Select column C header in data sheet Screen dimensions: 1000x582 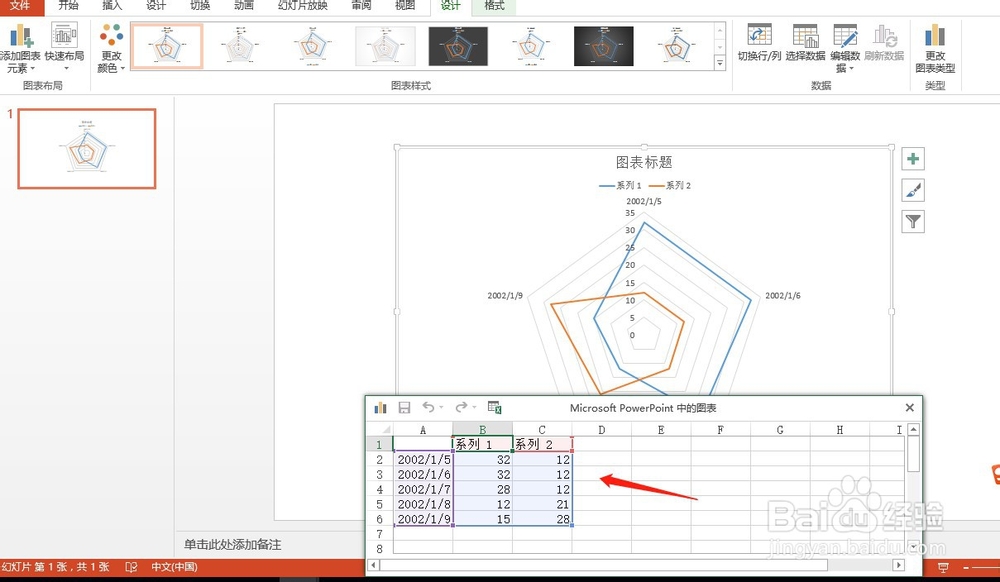point(542,430)
